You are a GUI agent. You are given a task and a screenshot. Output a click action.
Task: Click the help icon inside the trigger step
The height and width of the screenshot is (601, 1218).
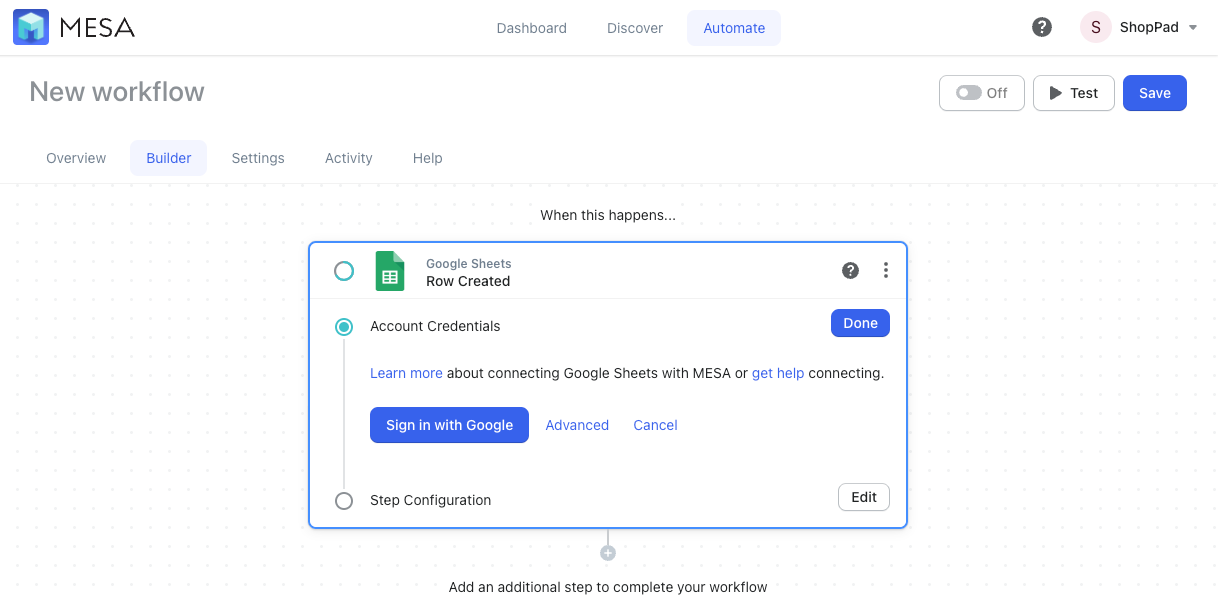coord(850,270)
